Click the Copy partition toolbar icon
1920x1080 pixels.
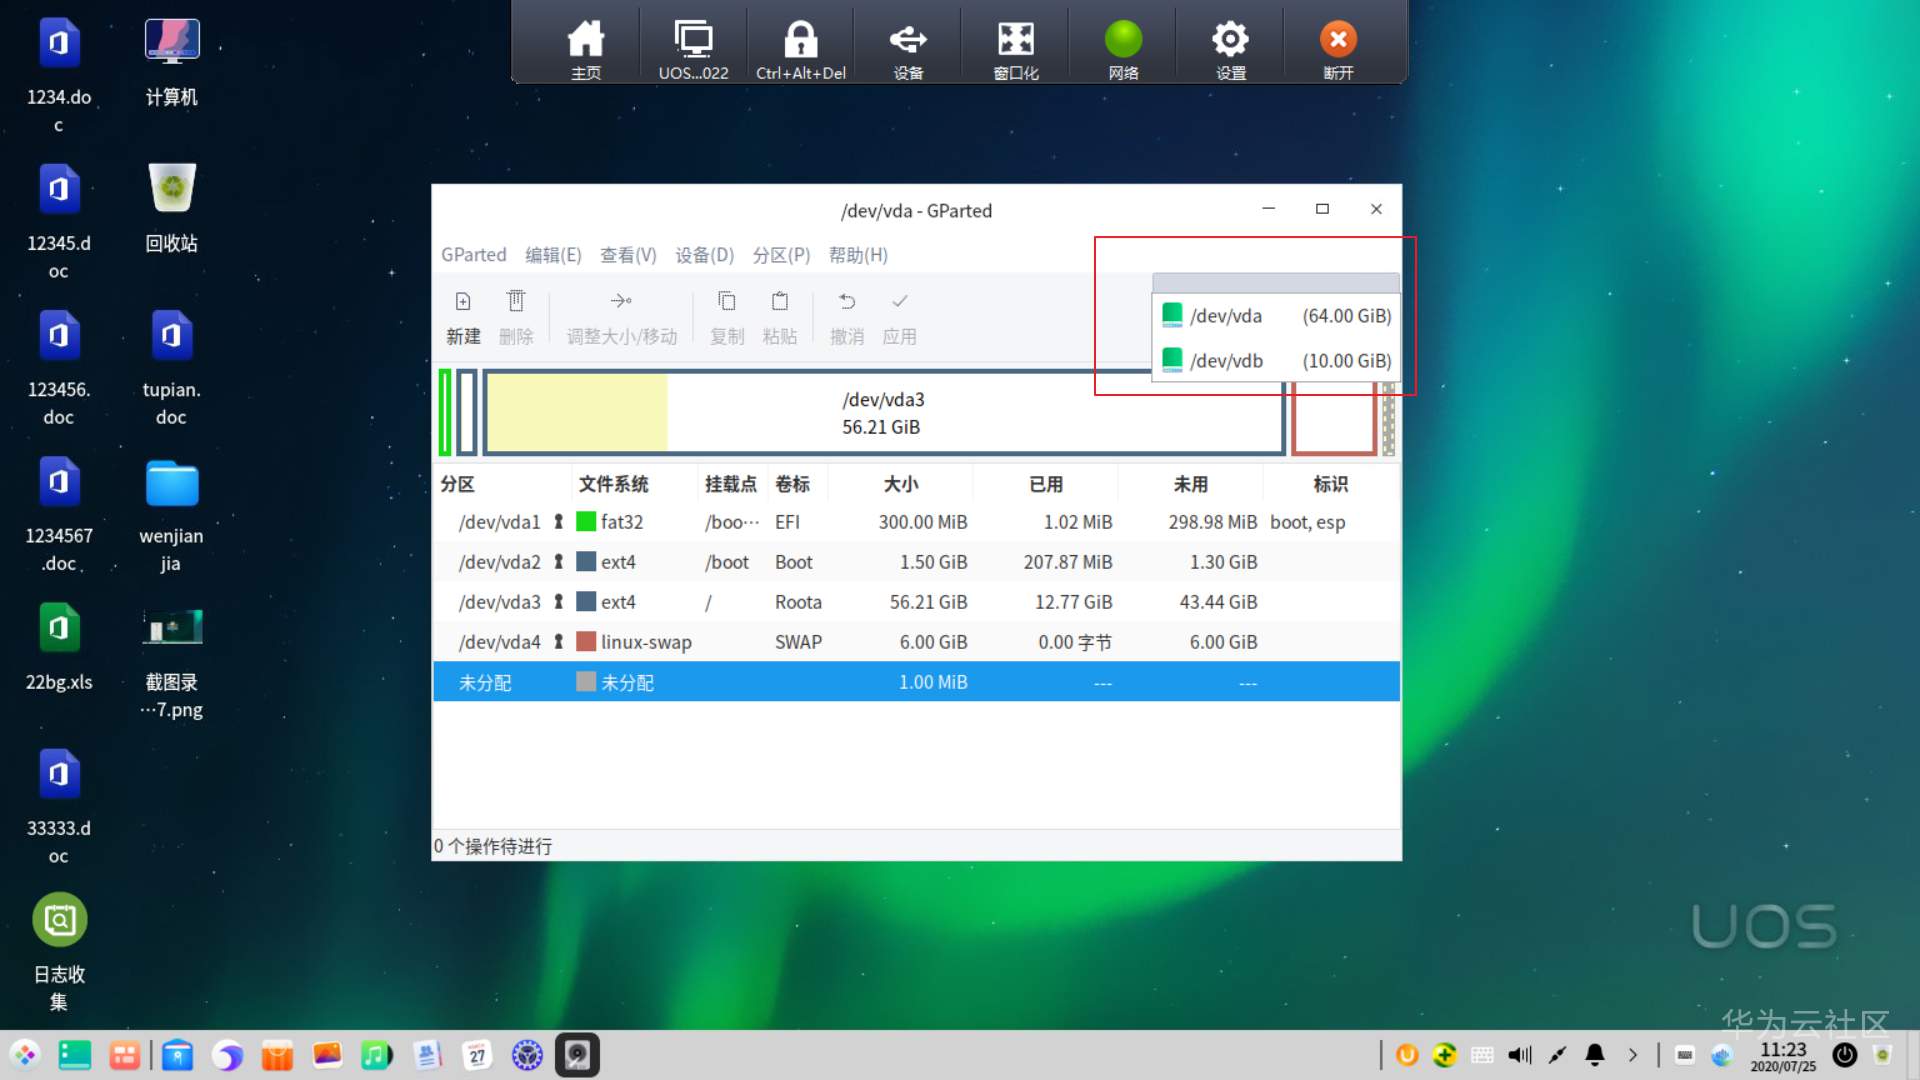click(x=727, y=302)
